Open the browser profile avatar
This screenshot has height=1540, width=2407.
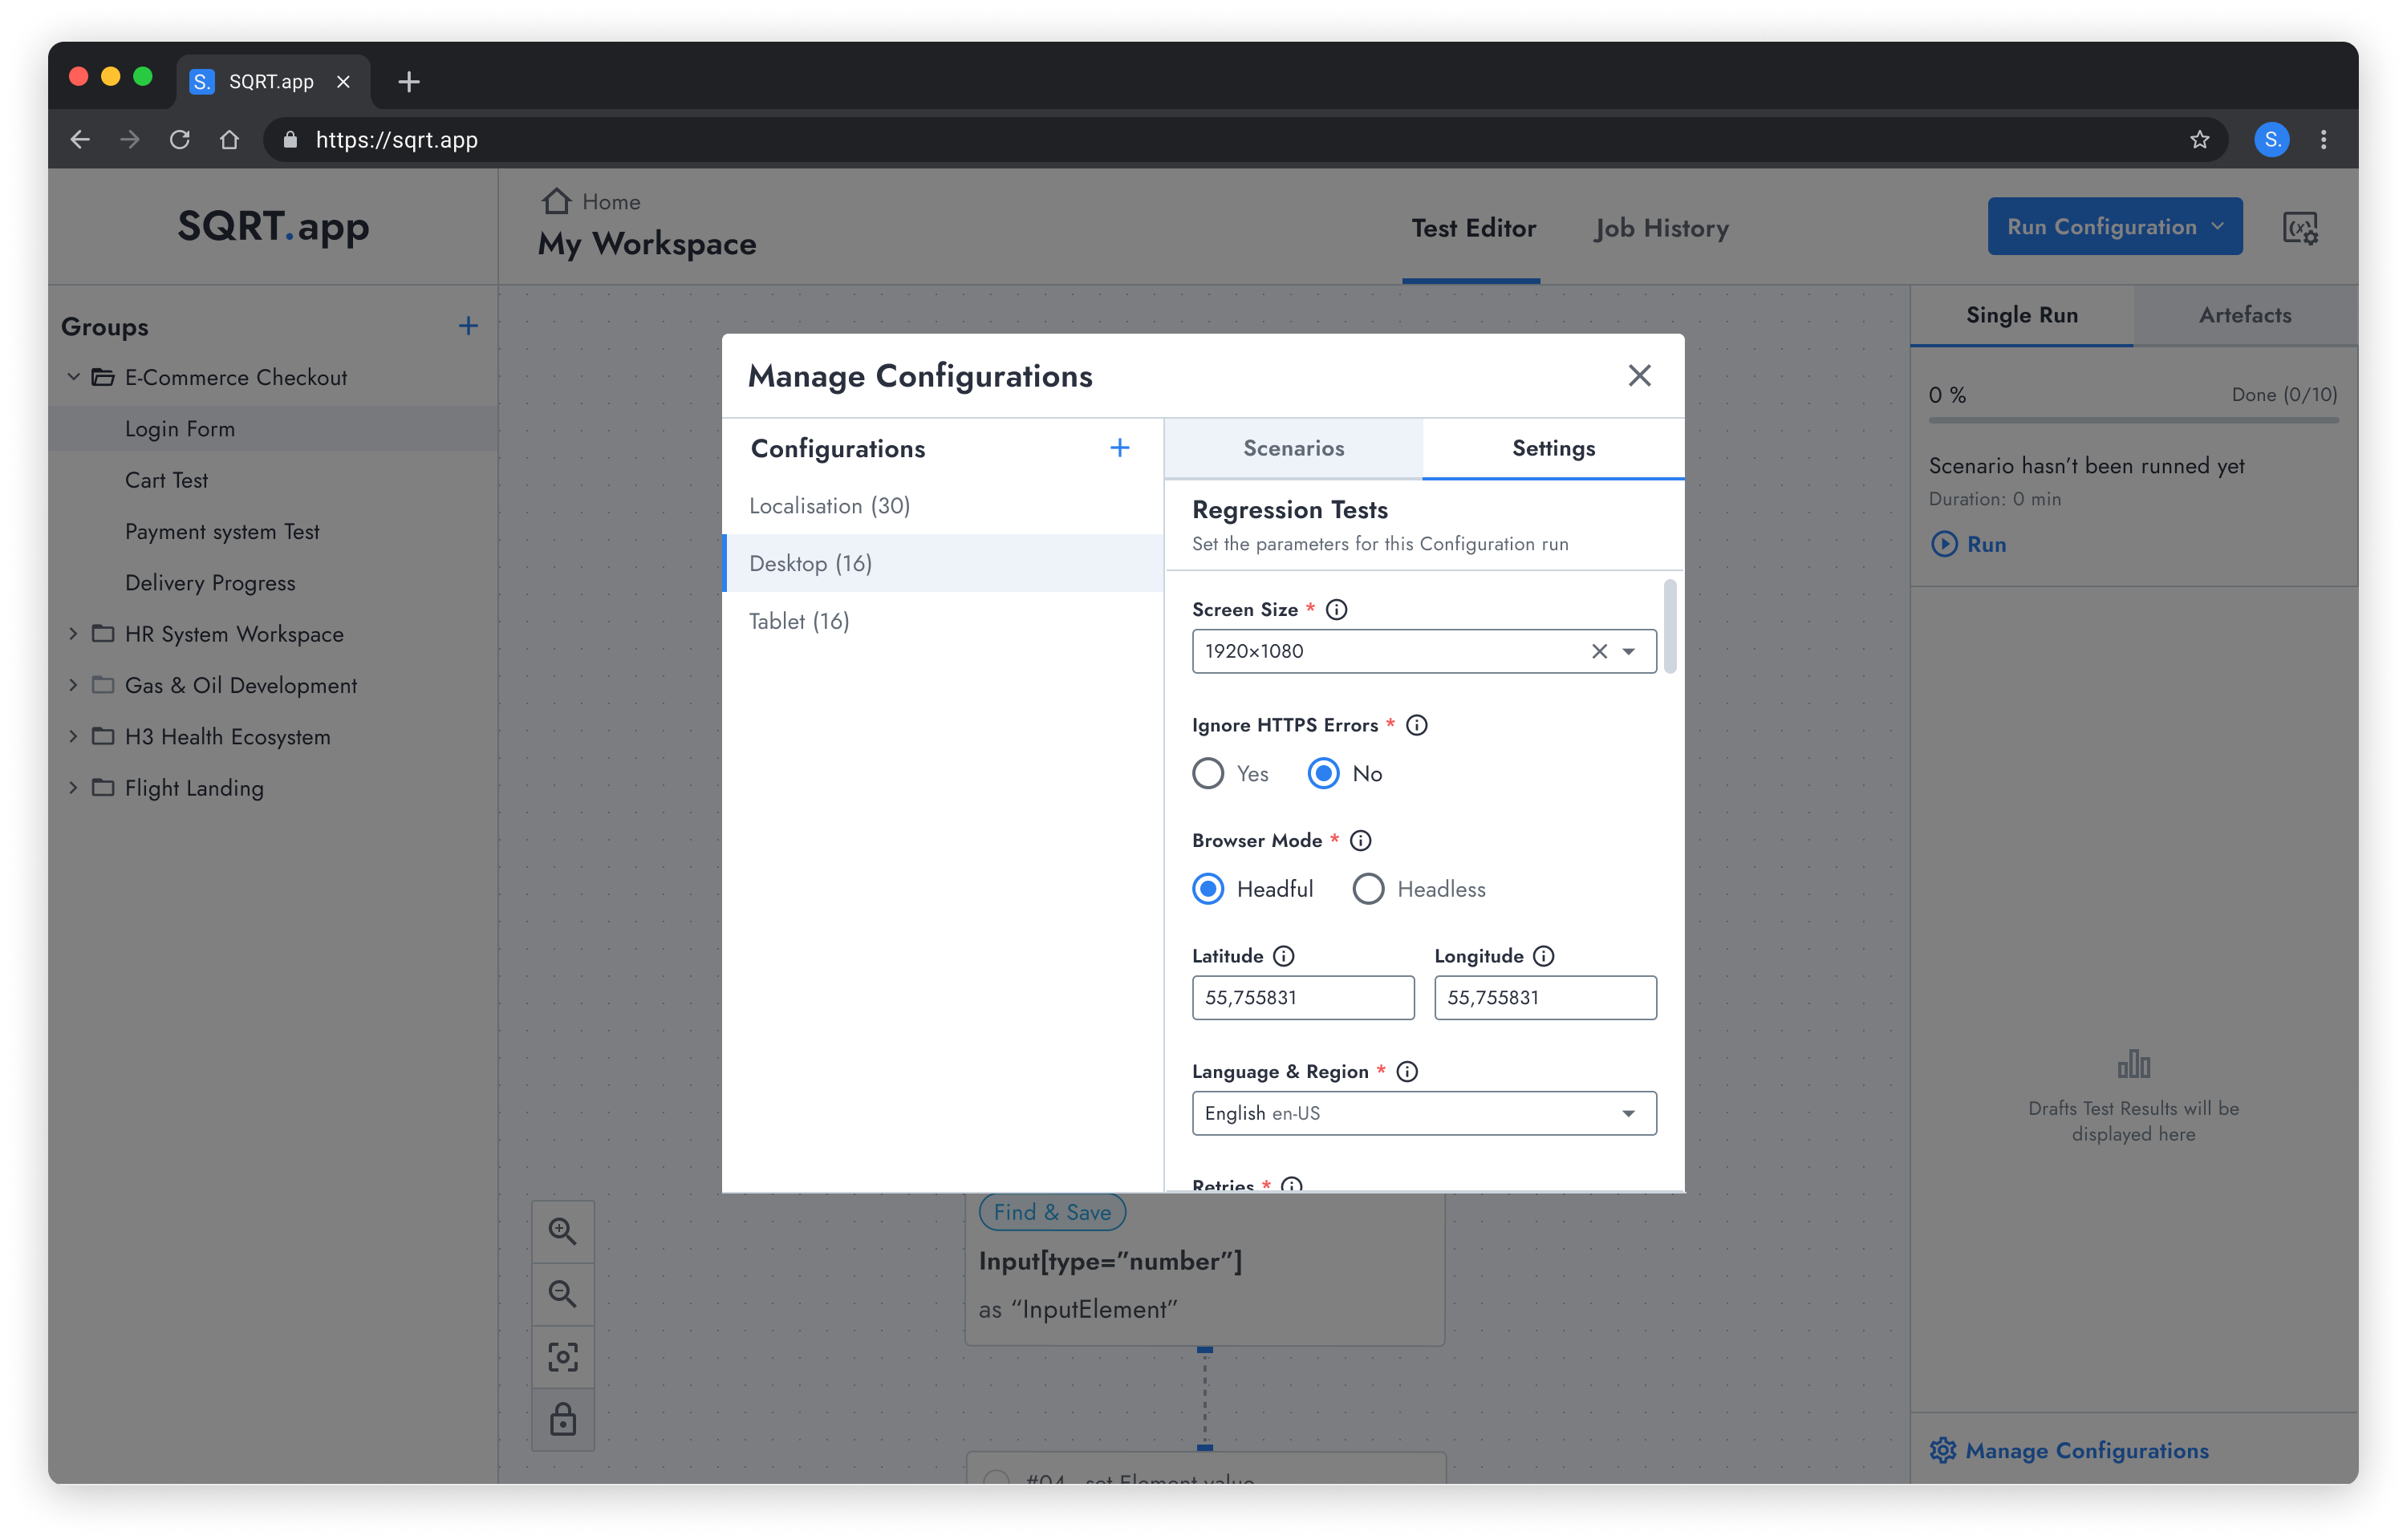[x=2272, y=140]
